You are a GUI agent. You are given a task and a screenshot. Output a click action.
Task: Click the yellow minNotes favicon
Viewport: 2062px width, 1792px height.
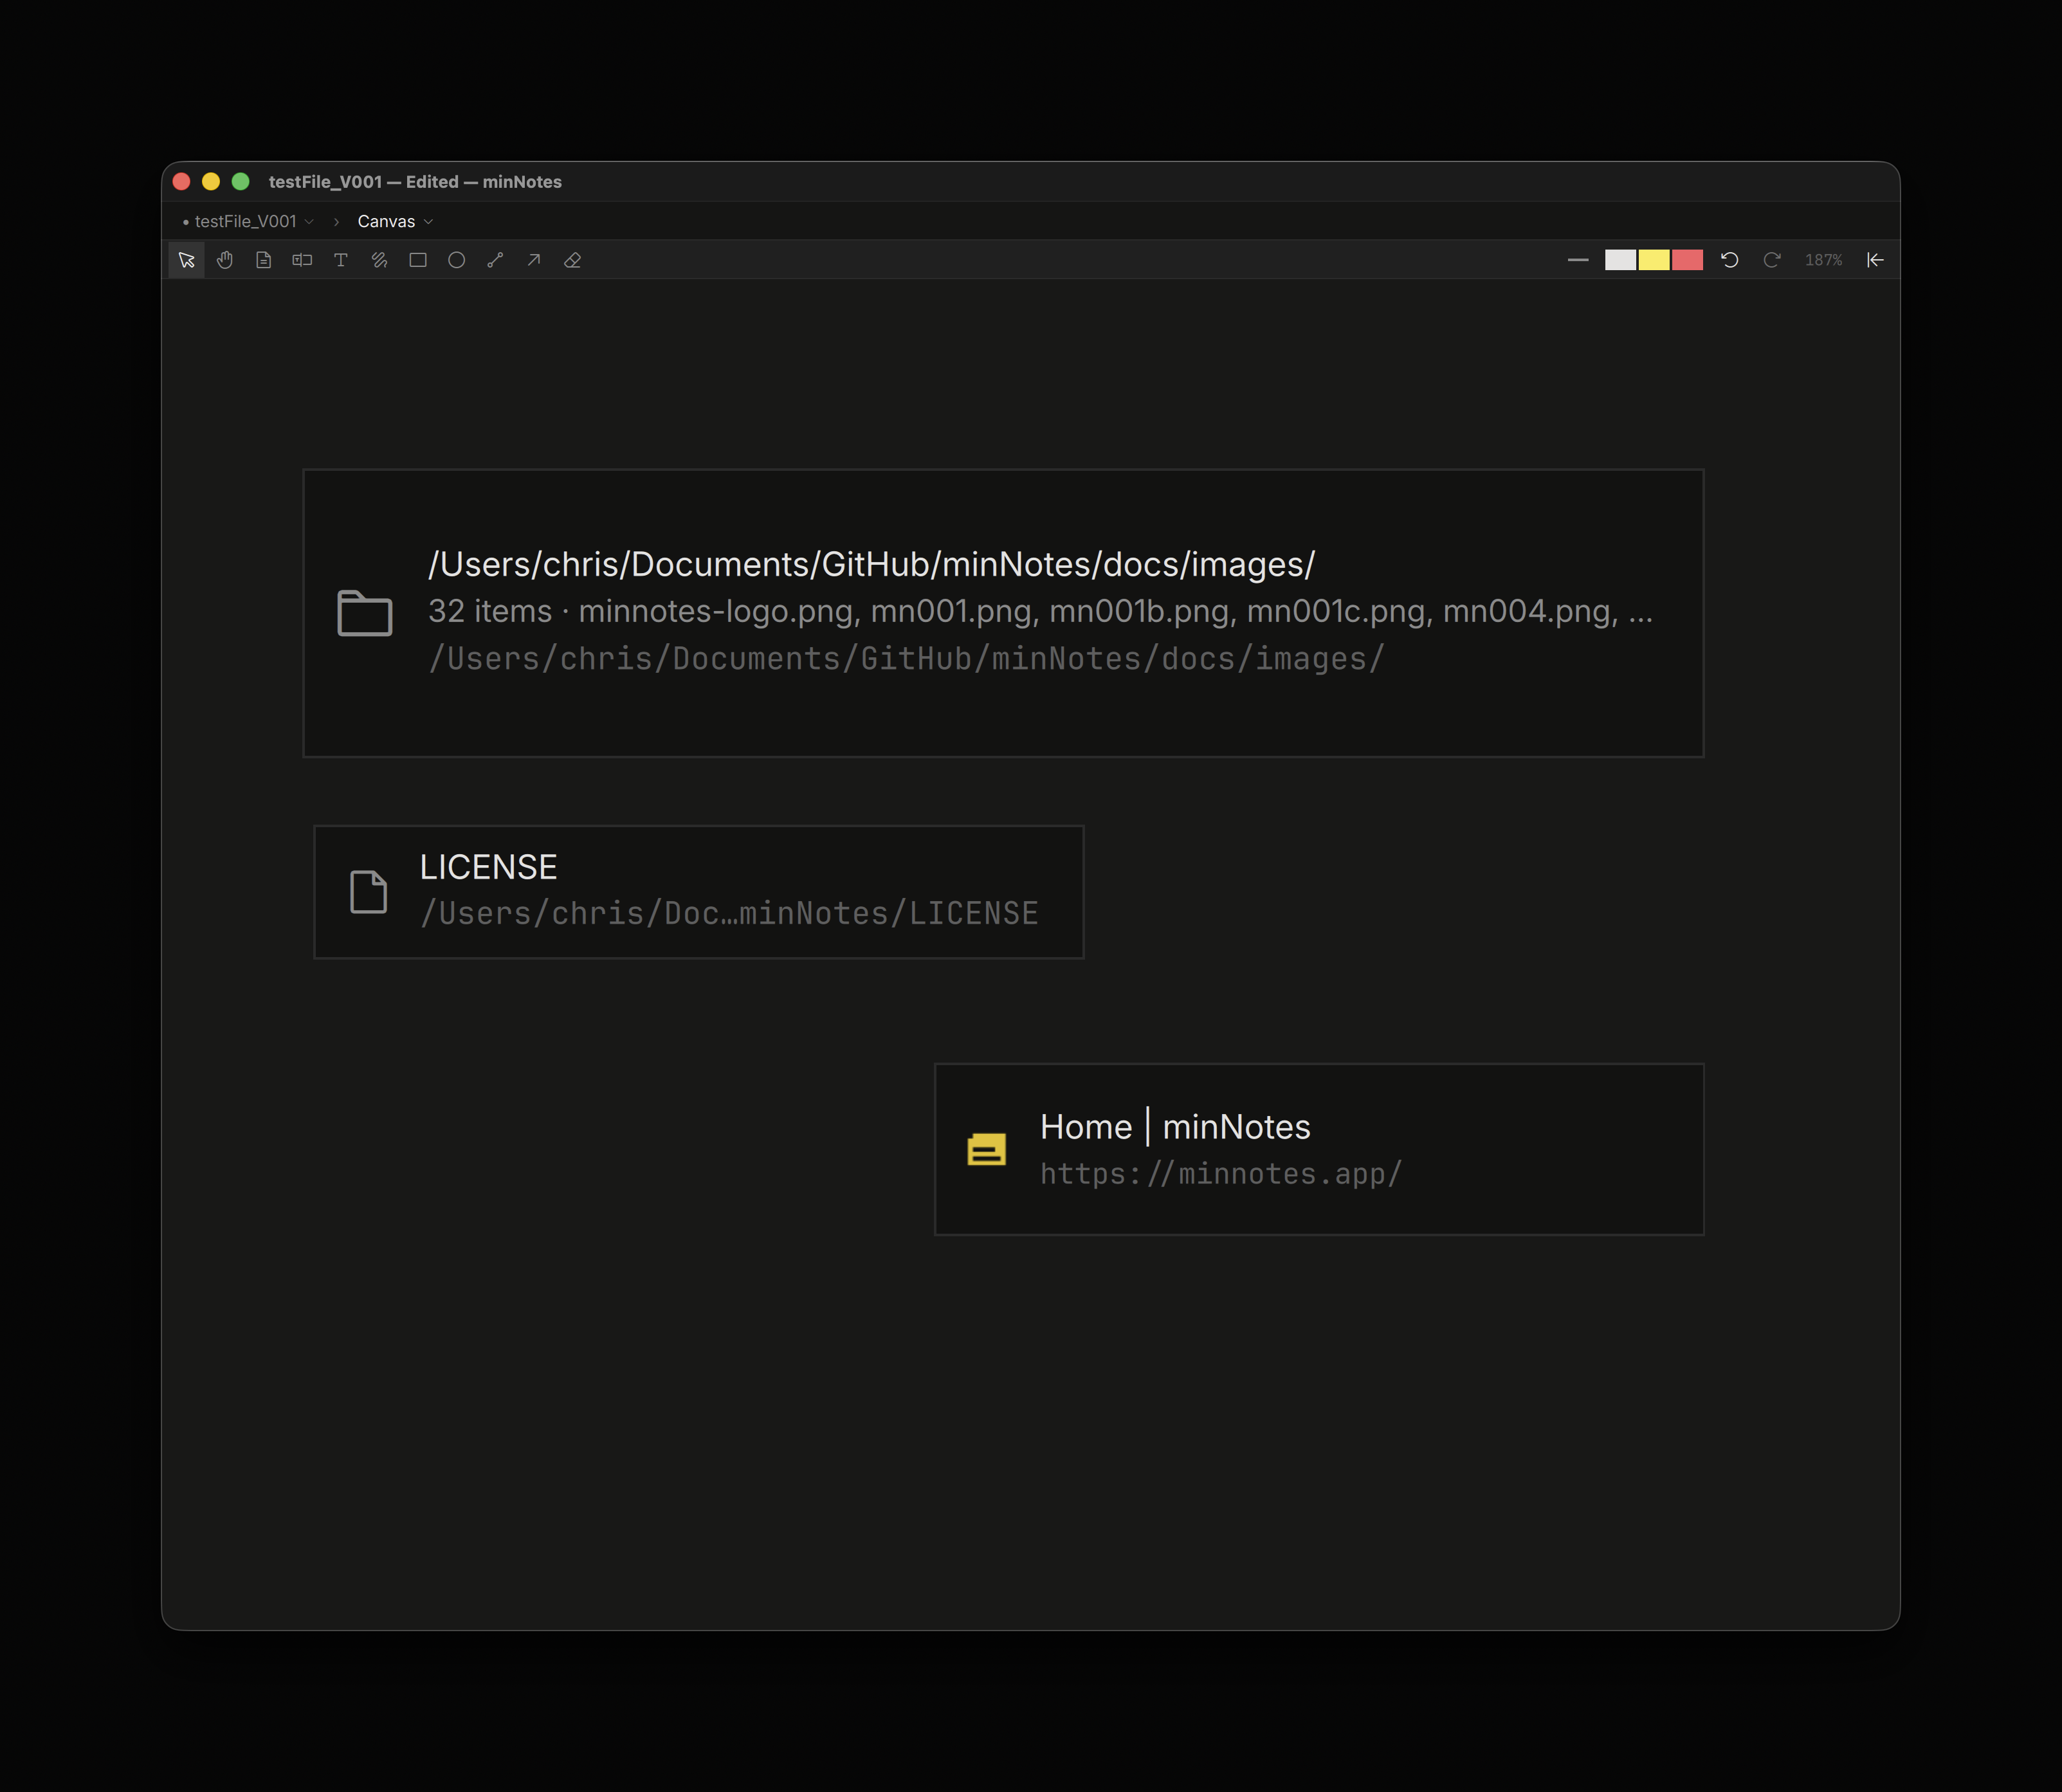[x=986, y=1149]
